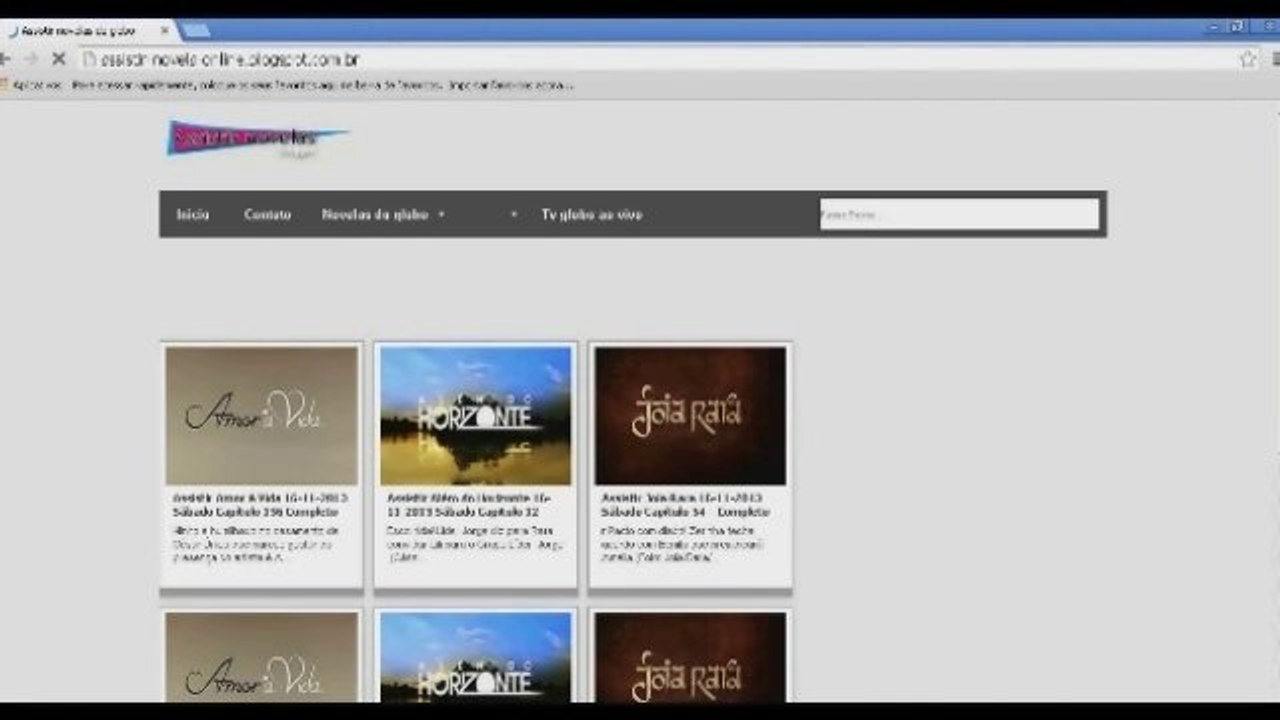Open a new tab
The width and height of the screenshot is (1280, 720).
(x=196, y=30)
